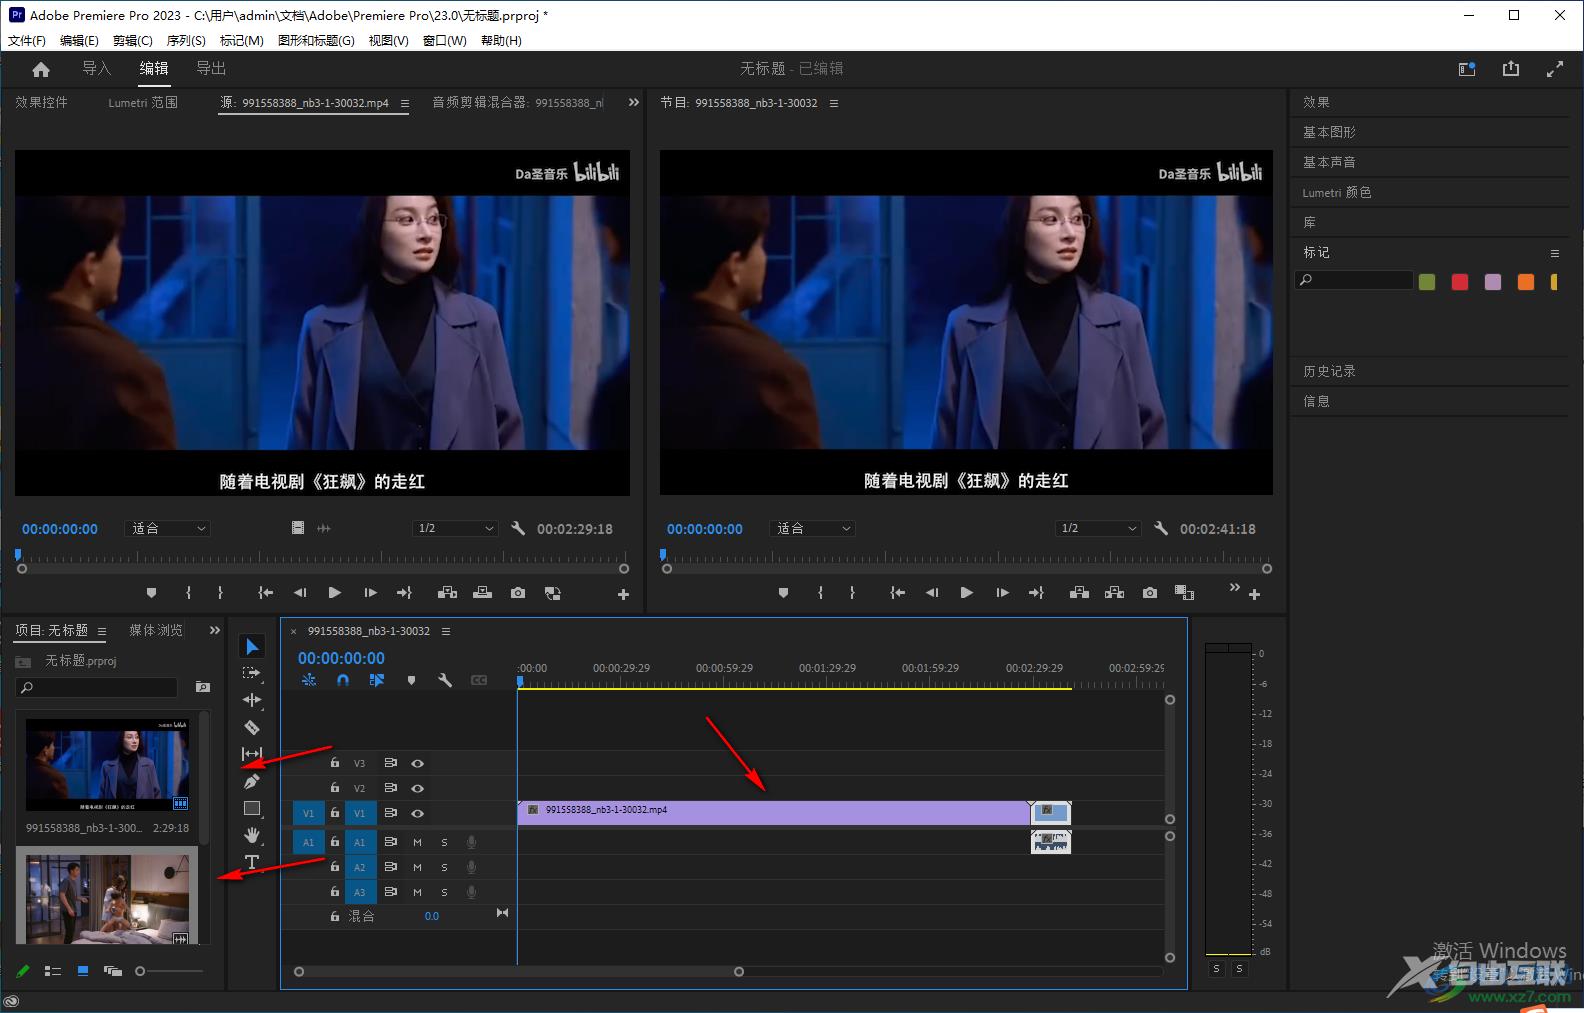The image size is (1584, 1013).
Task: Open Source monitor playback resolution 1/2 dropdown
Action: pos(456,528)
